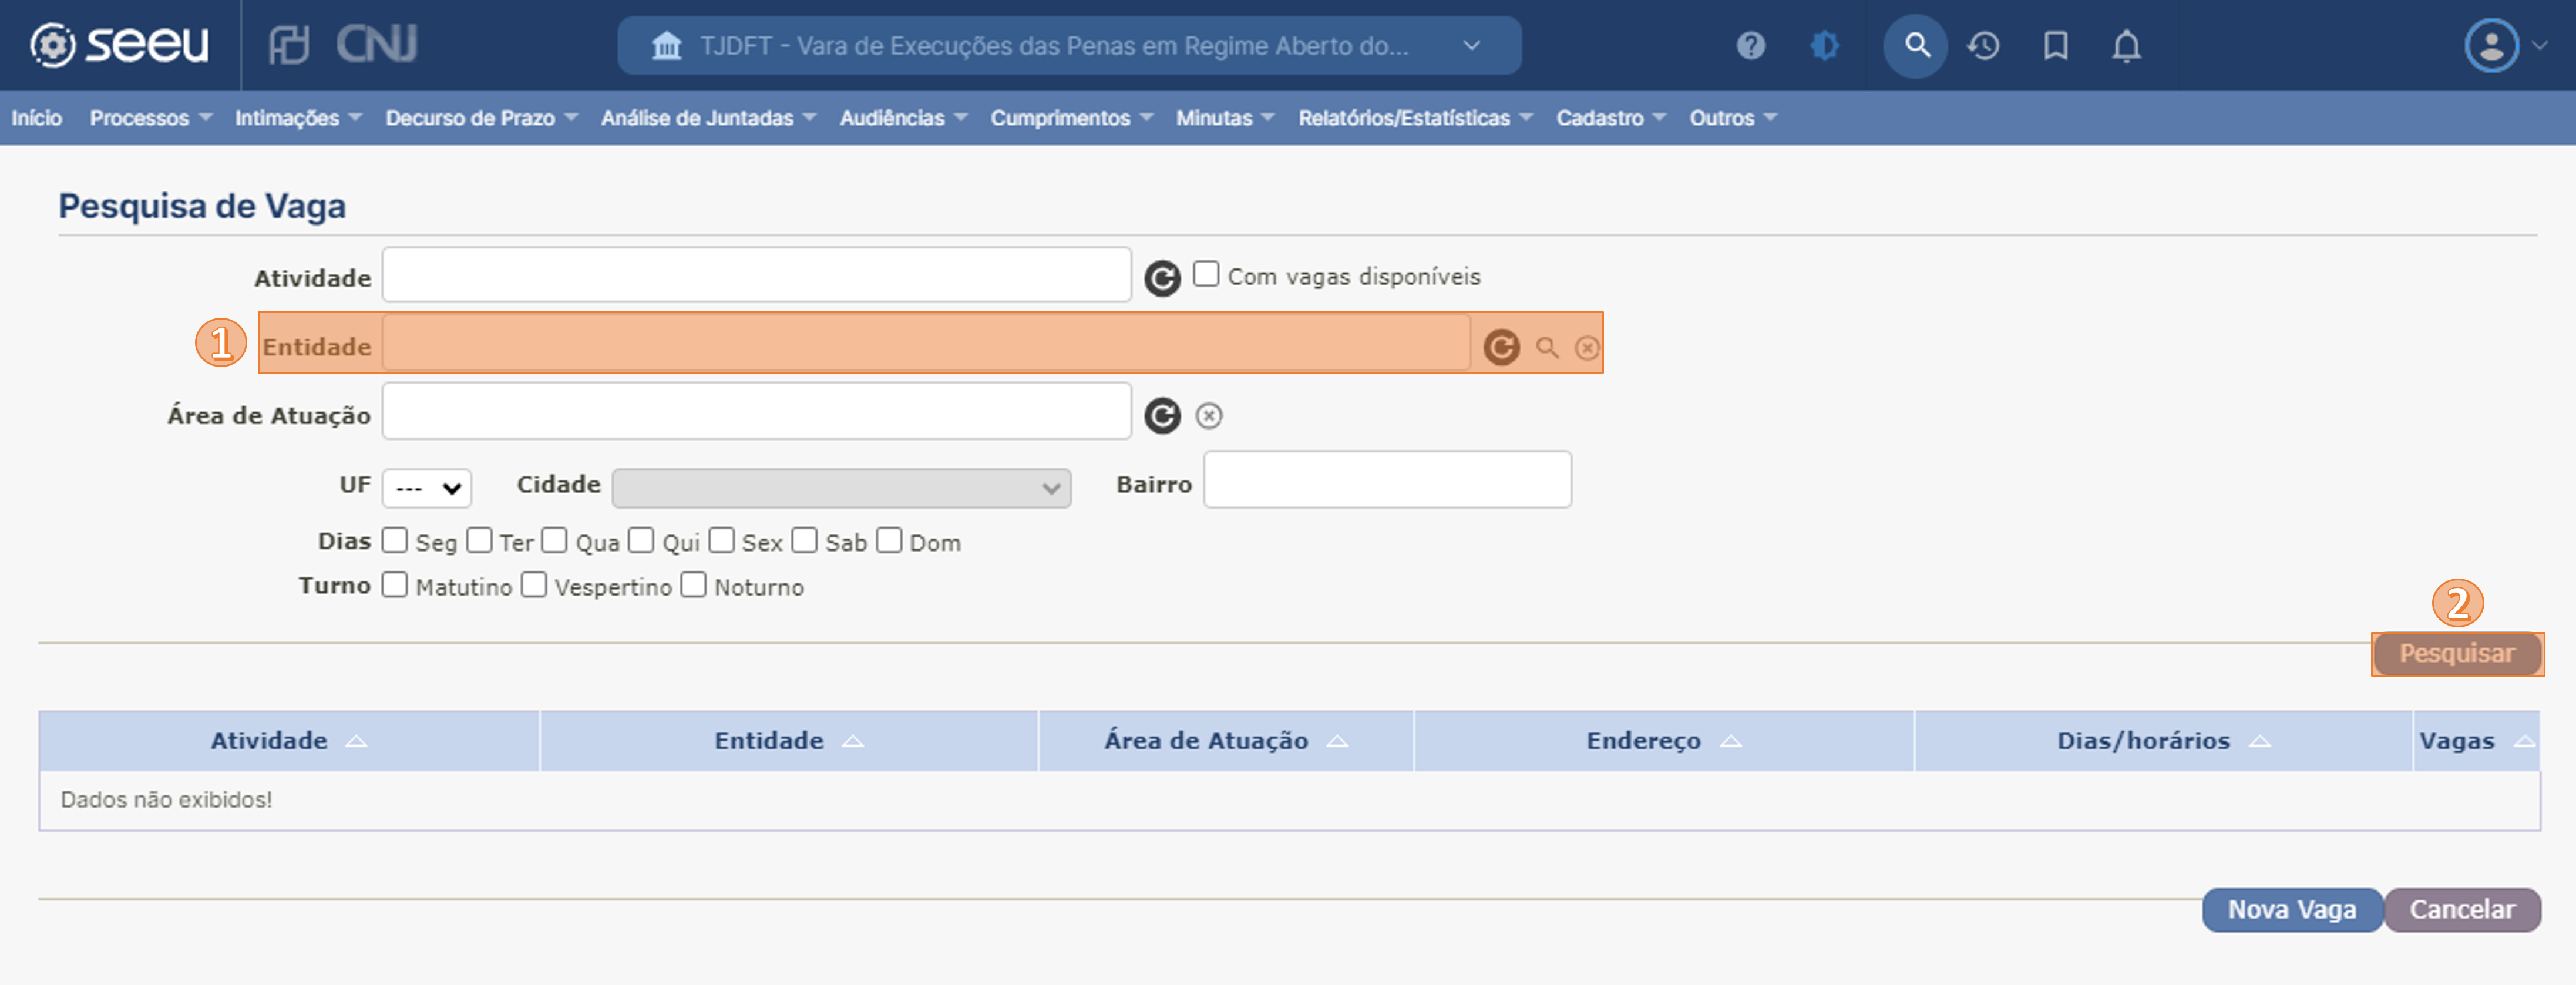Image resolution: width=2576 pixels, height=985 pixels.
Task: Click the magnifier icon in Entidade row
Action: 1546,348
